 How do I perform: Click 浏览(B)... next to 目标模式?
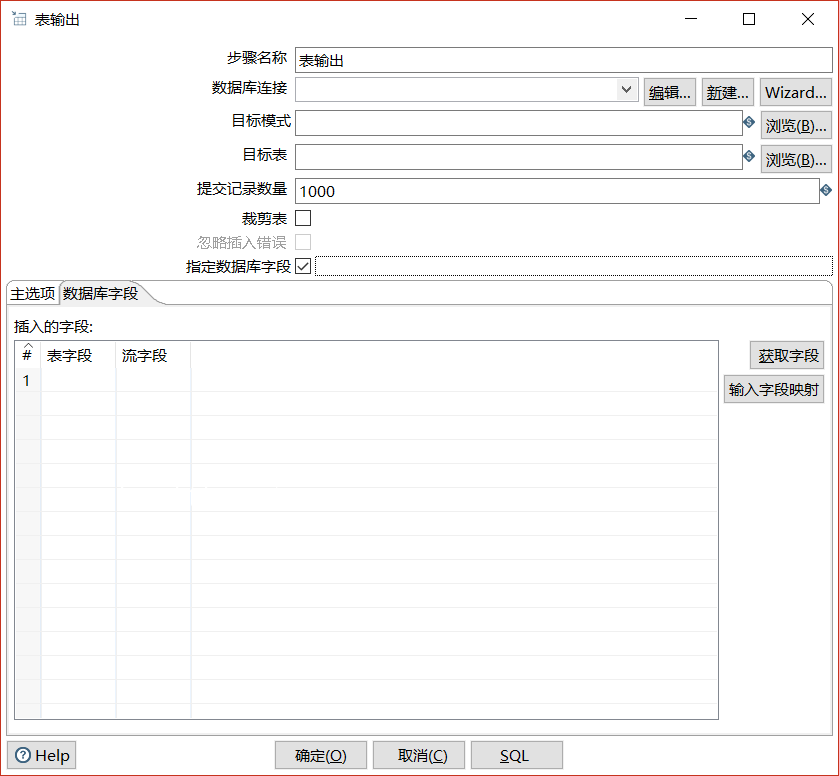coord(796,126)
